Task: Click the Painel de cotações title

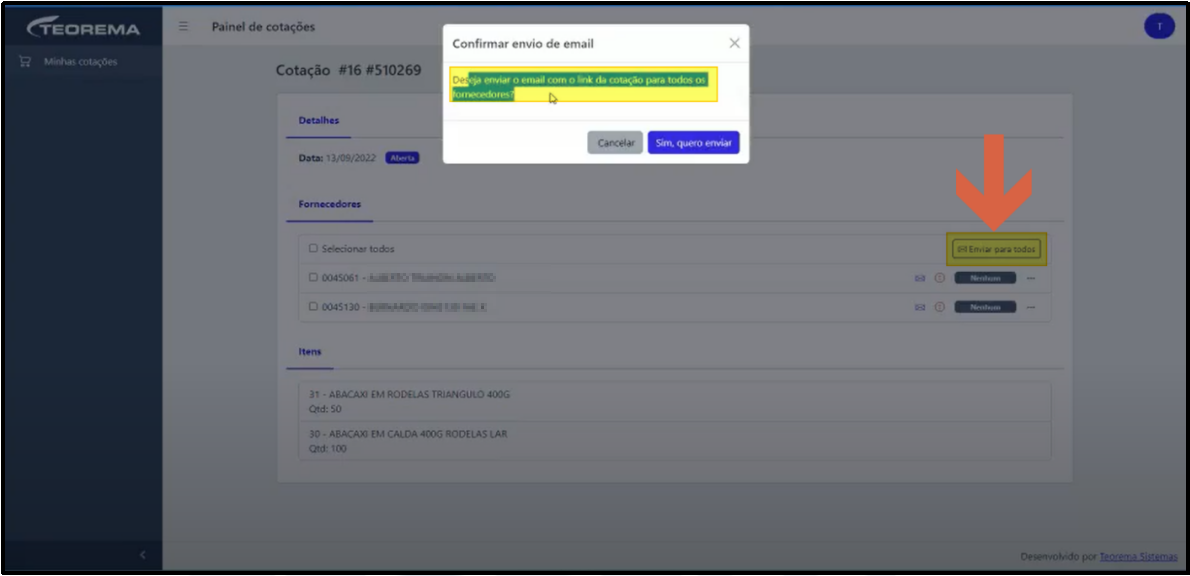Action: pos(263,27)
